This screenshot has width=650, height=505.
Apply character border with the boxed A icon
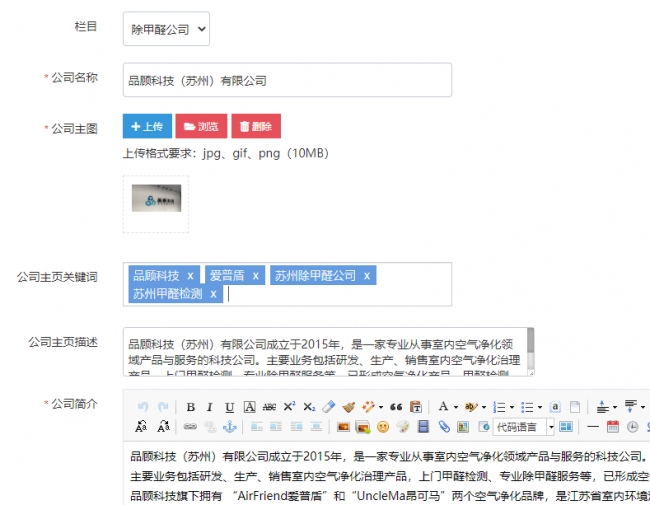[249, 407]
